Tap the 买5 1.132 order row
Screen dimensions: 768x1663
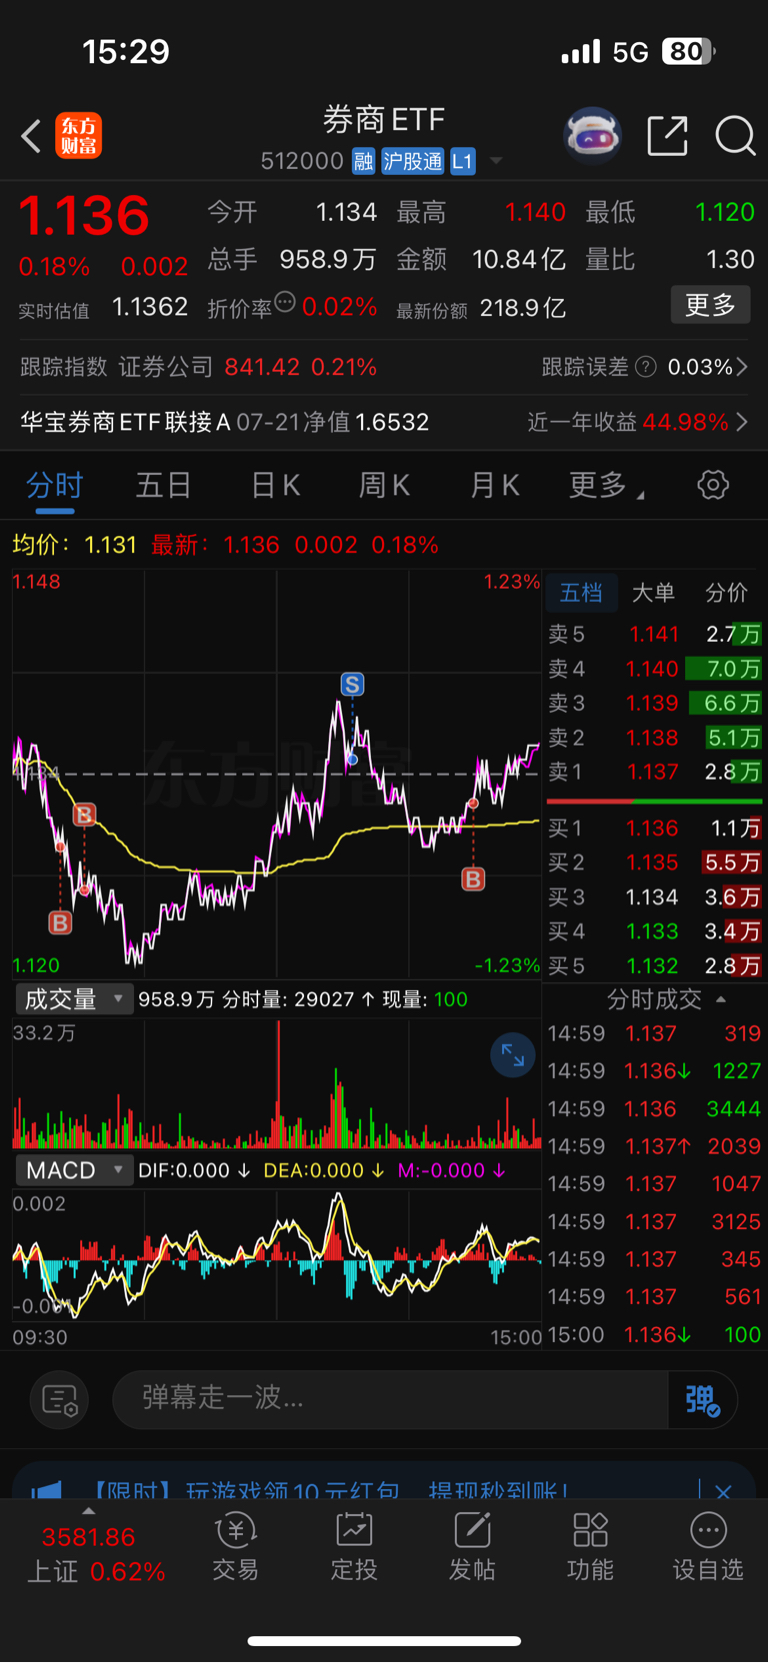click(654, 966)
